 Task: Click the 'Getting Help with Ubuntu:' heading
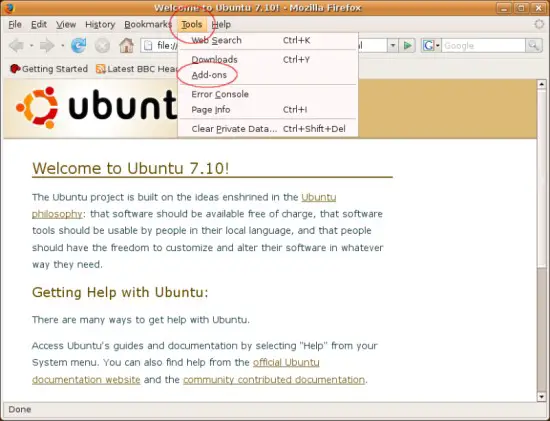coord(120,292)
